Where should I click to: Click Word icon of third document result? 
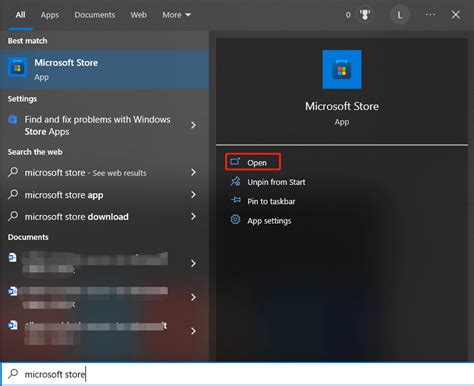click(12, 325)
